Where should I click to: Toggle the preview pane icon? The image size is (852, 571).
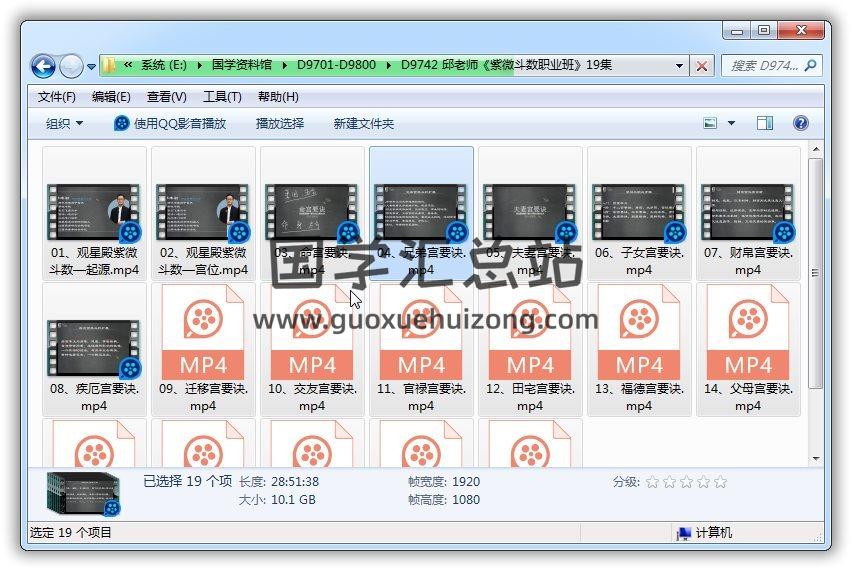point(765,123)
